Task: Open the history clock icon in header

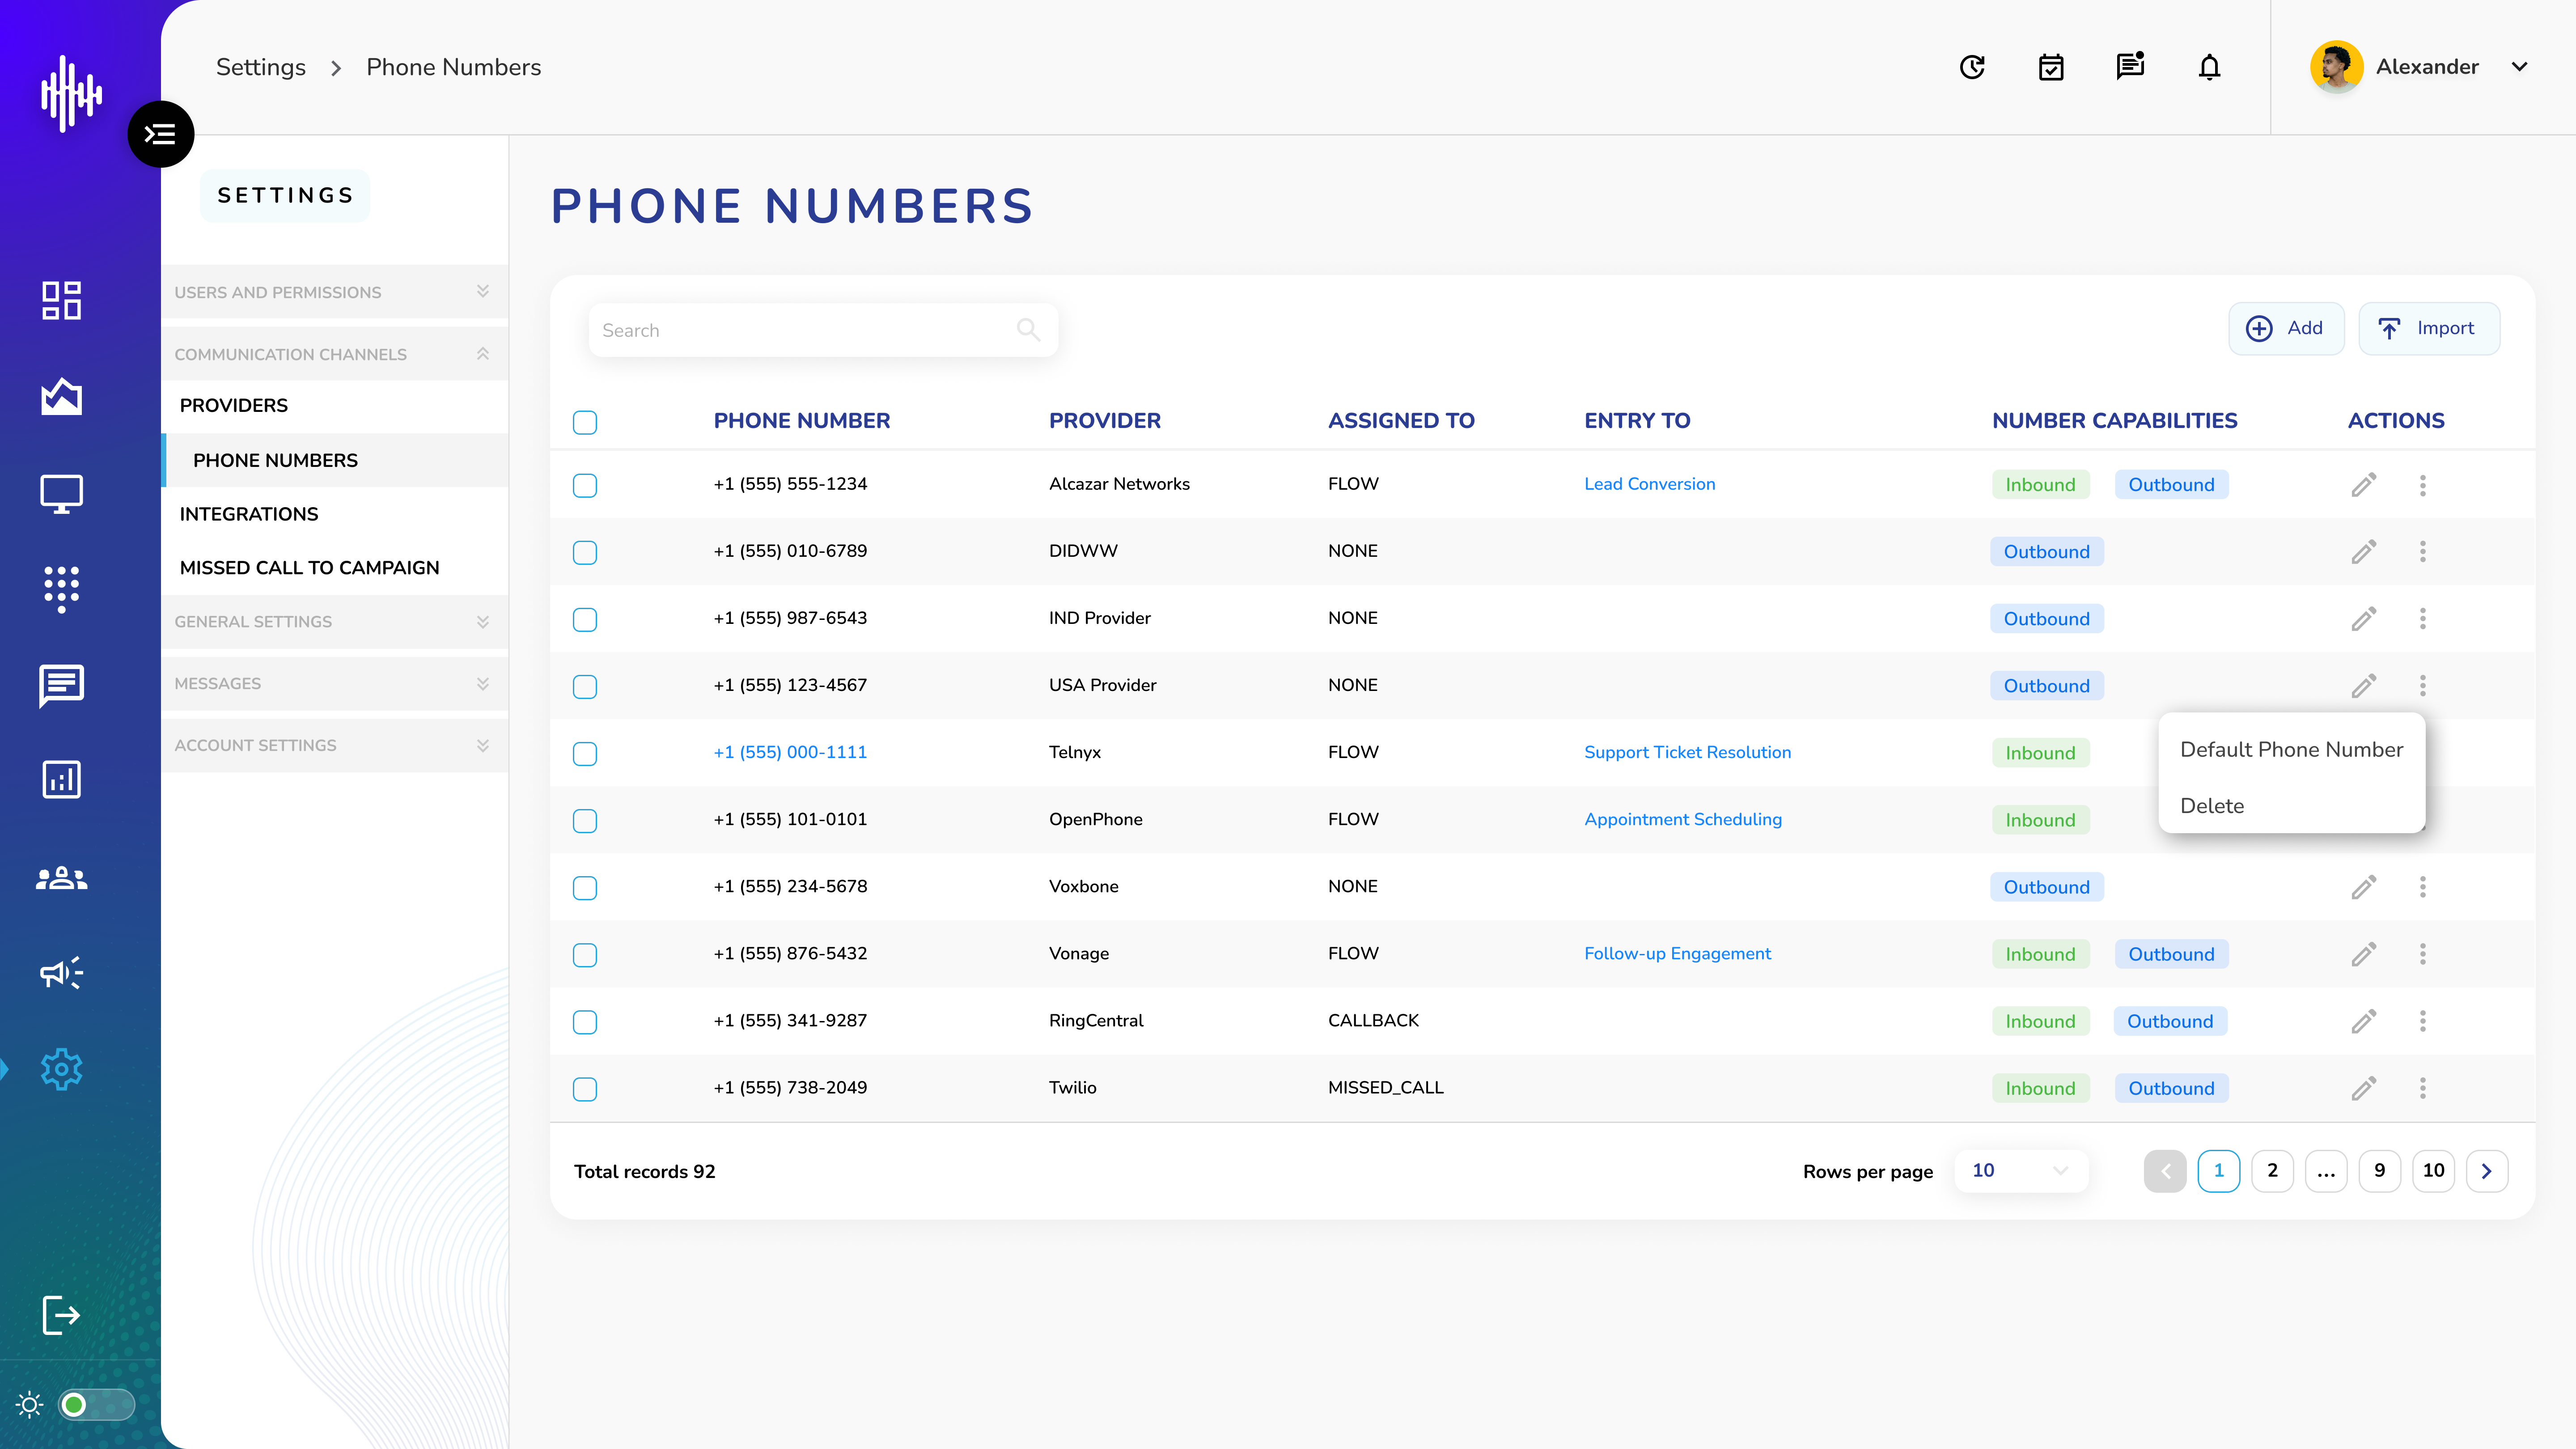Action: point(1972,67)
